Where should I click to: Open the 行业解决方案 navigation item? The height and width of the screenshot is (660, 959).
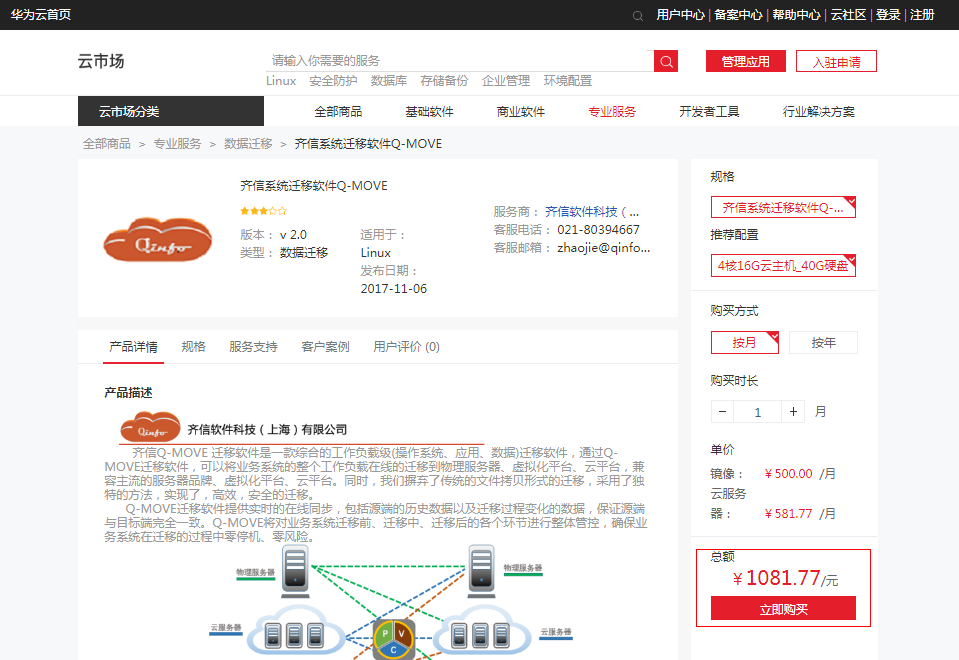[x=819, y=111]
